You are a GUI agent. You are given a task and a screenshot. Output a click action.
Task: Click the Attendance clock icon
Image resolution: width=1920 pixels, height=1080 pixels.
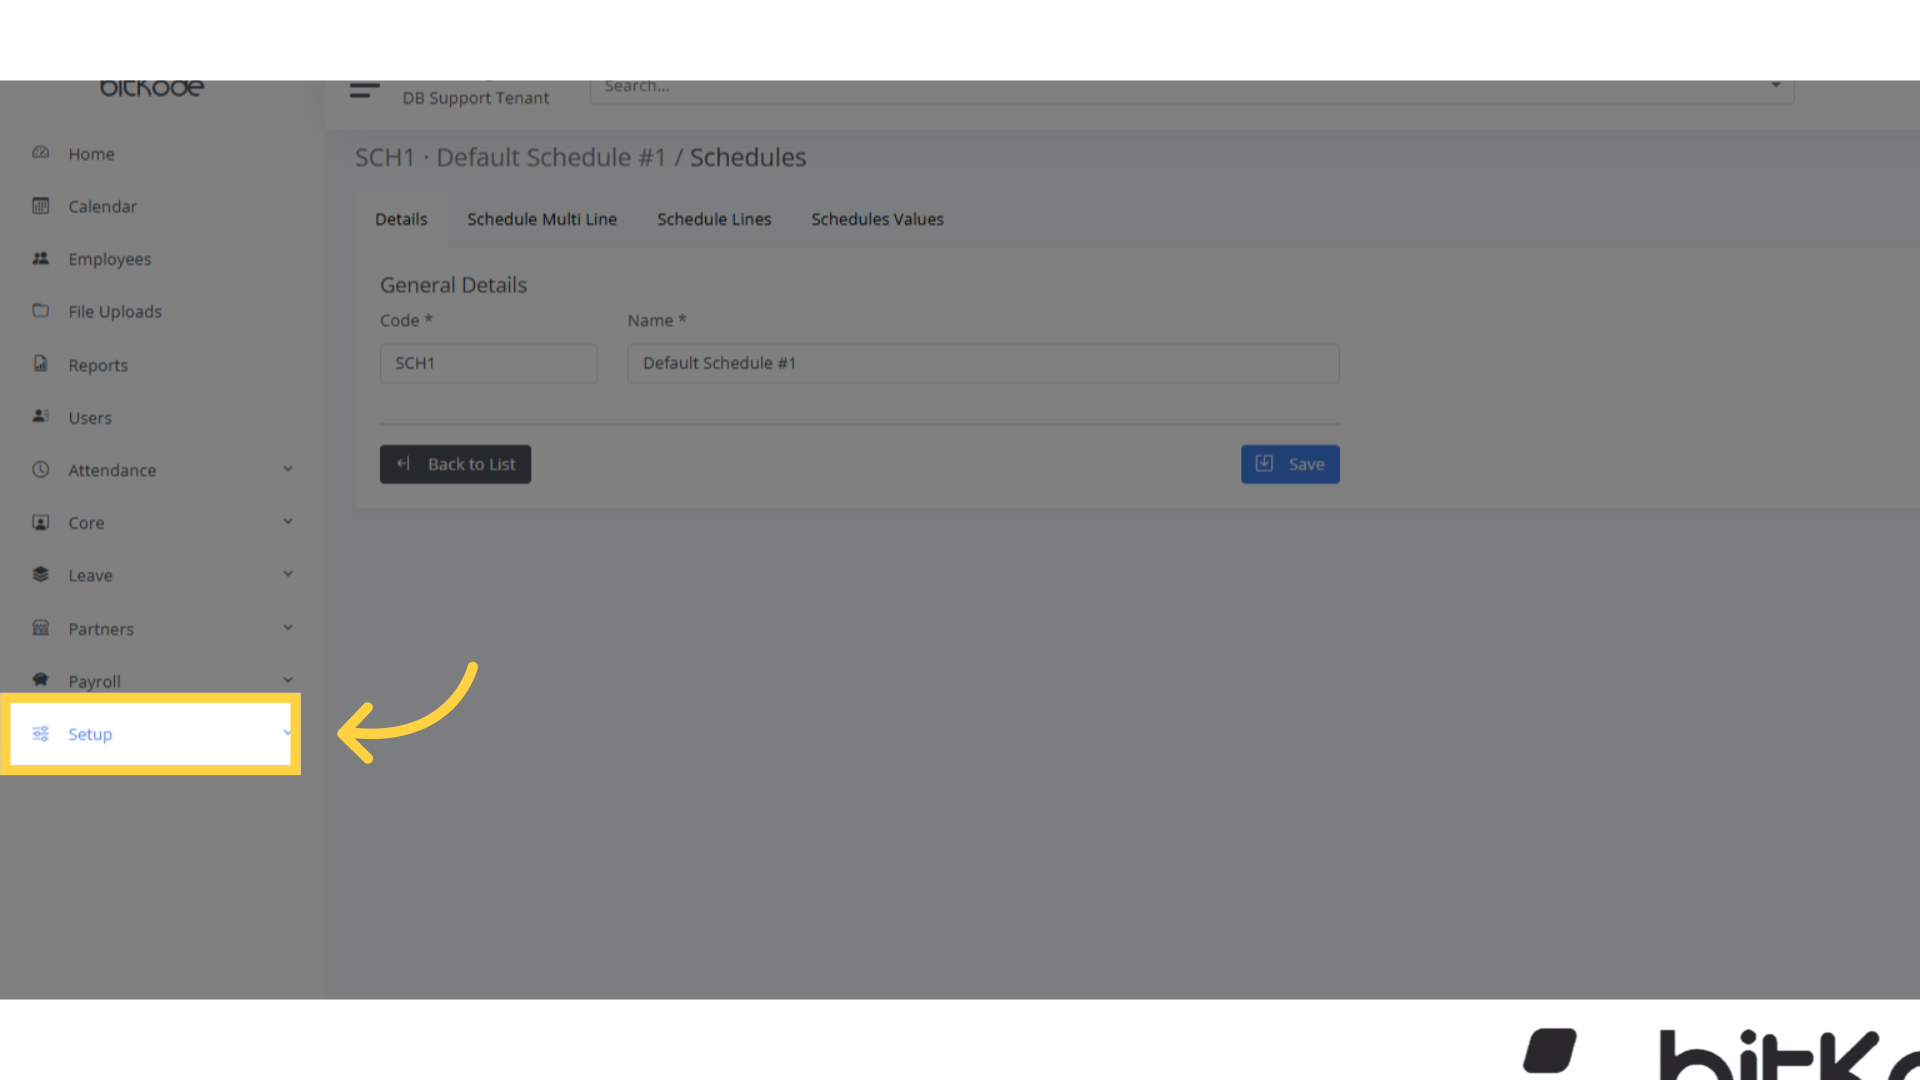40,469
